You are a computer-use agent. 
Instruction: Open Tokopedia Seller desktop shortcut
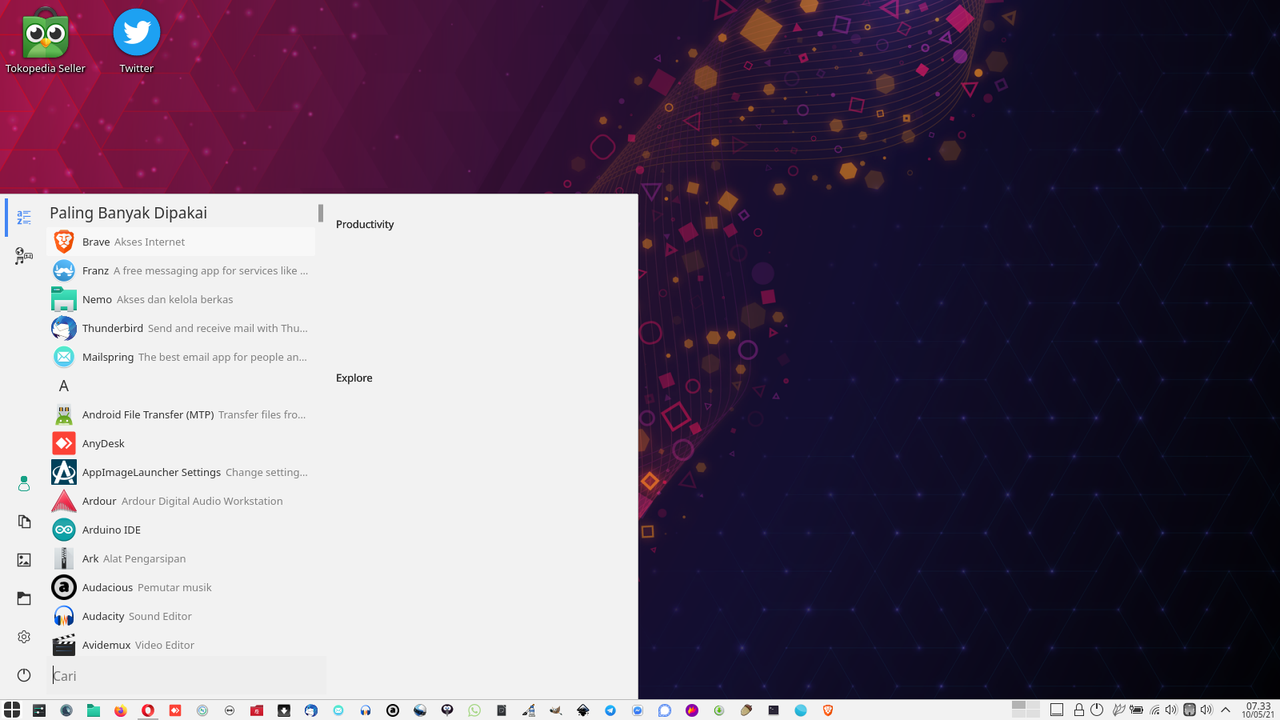pos(45,41)
